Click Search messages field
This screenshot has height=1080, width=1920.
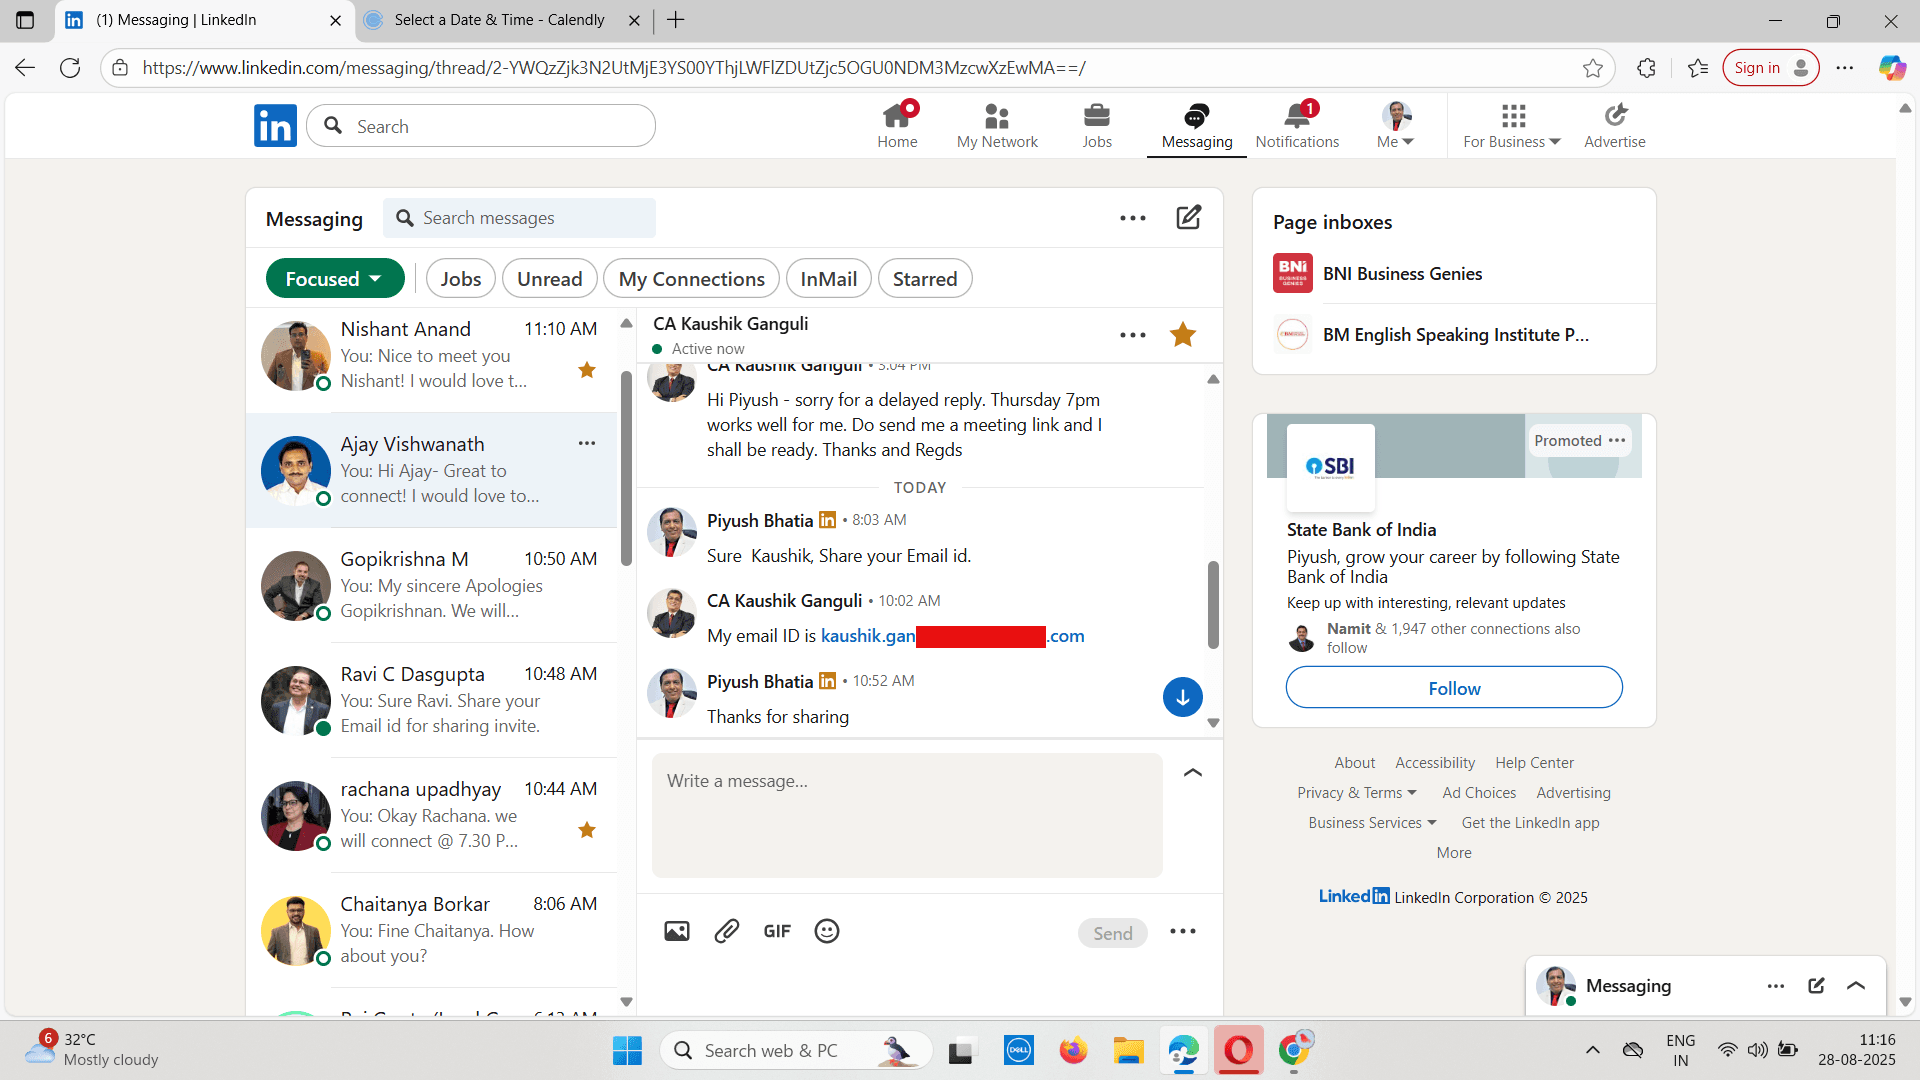(519, 218)
